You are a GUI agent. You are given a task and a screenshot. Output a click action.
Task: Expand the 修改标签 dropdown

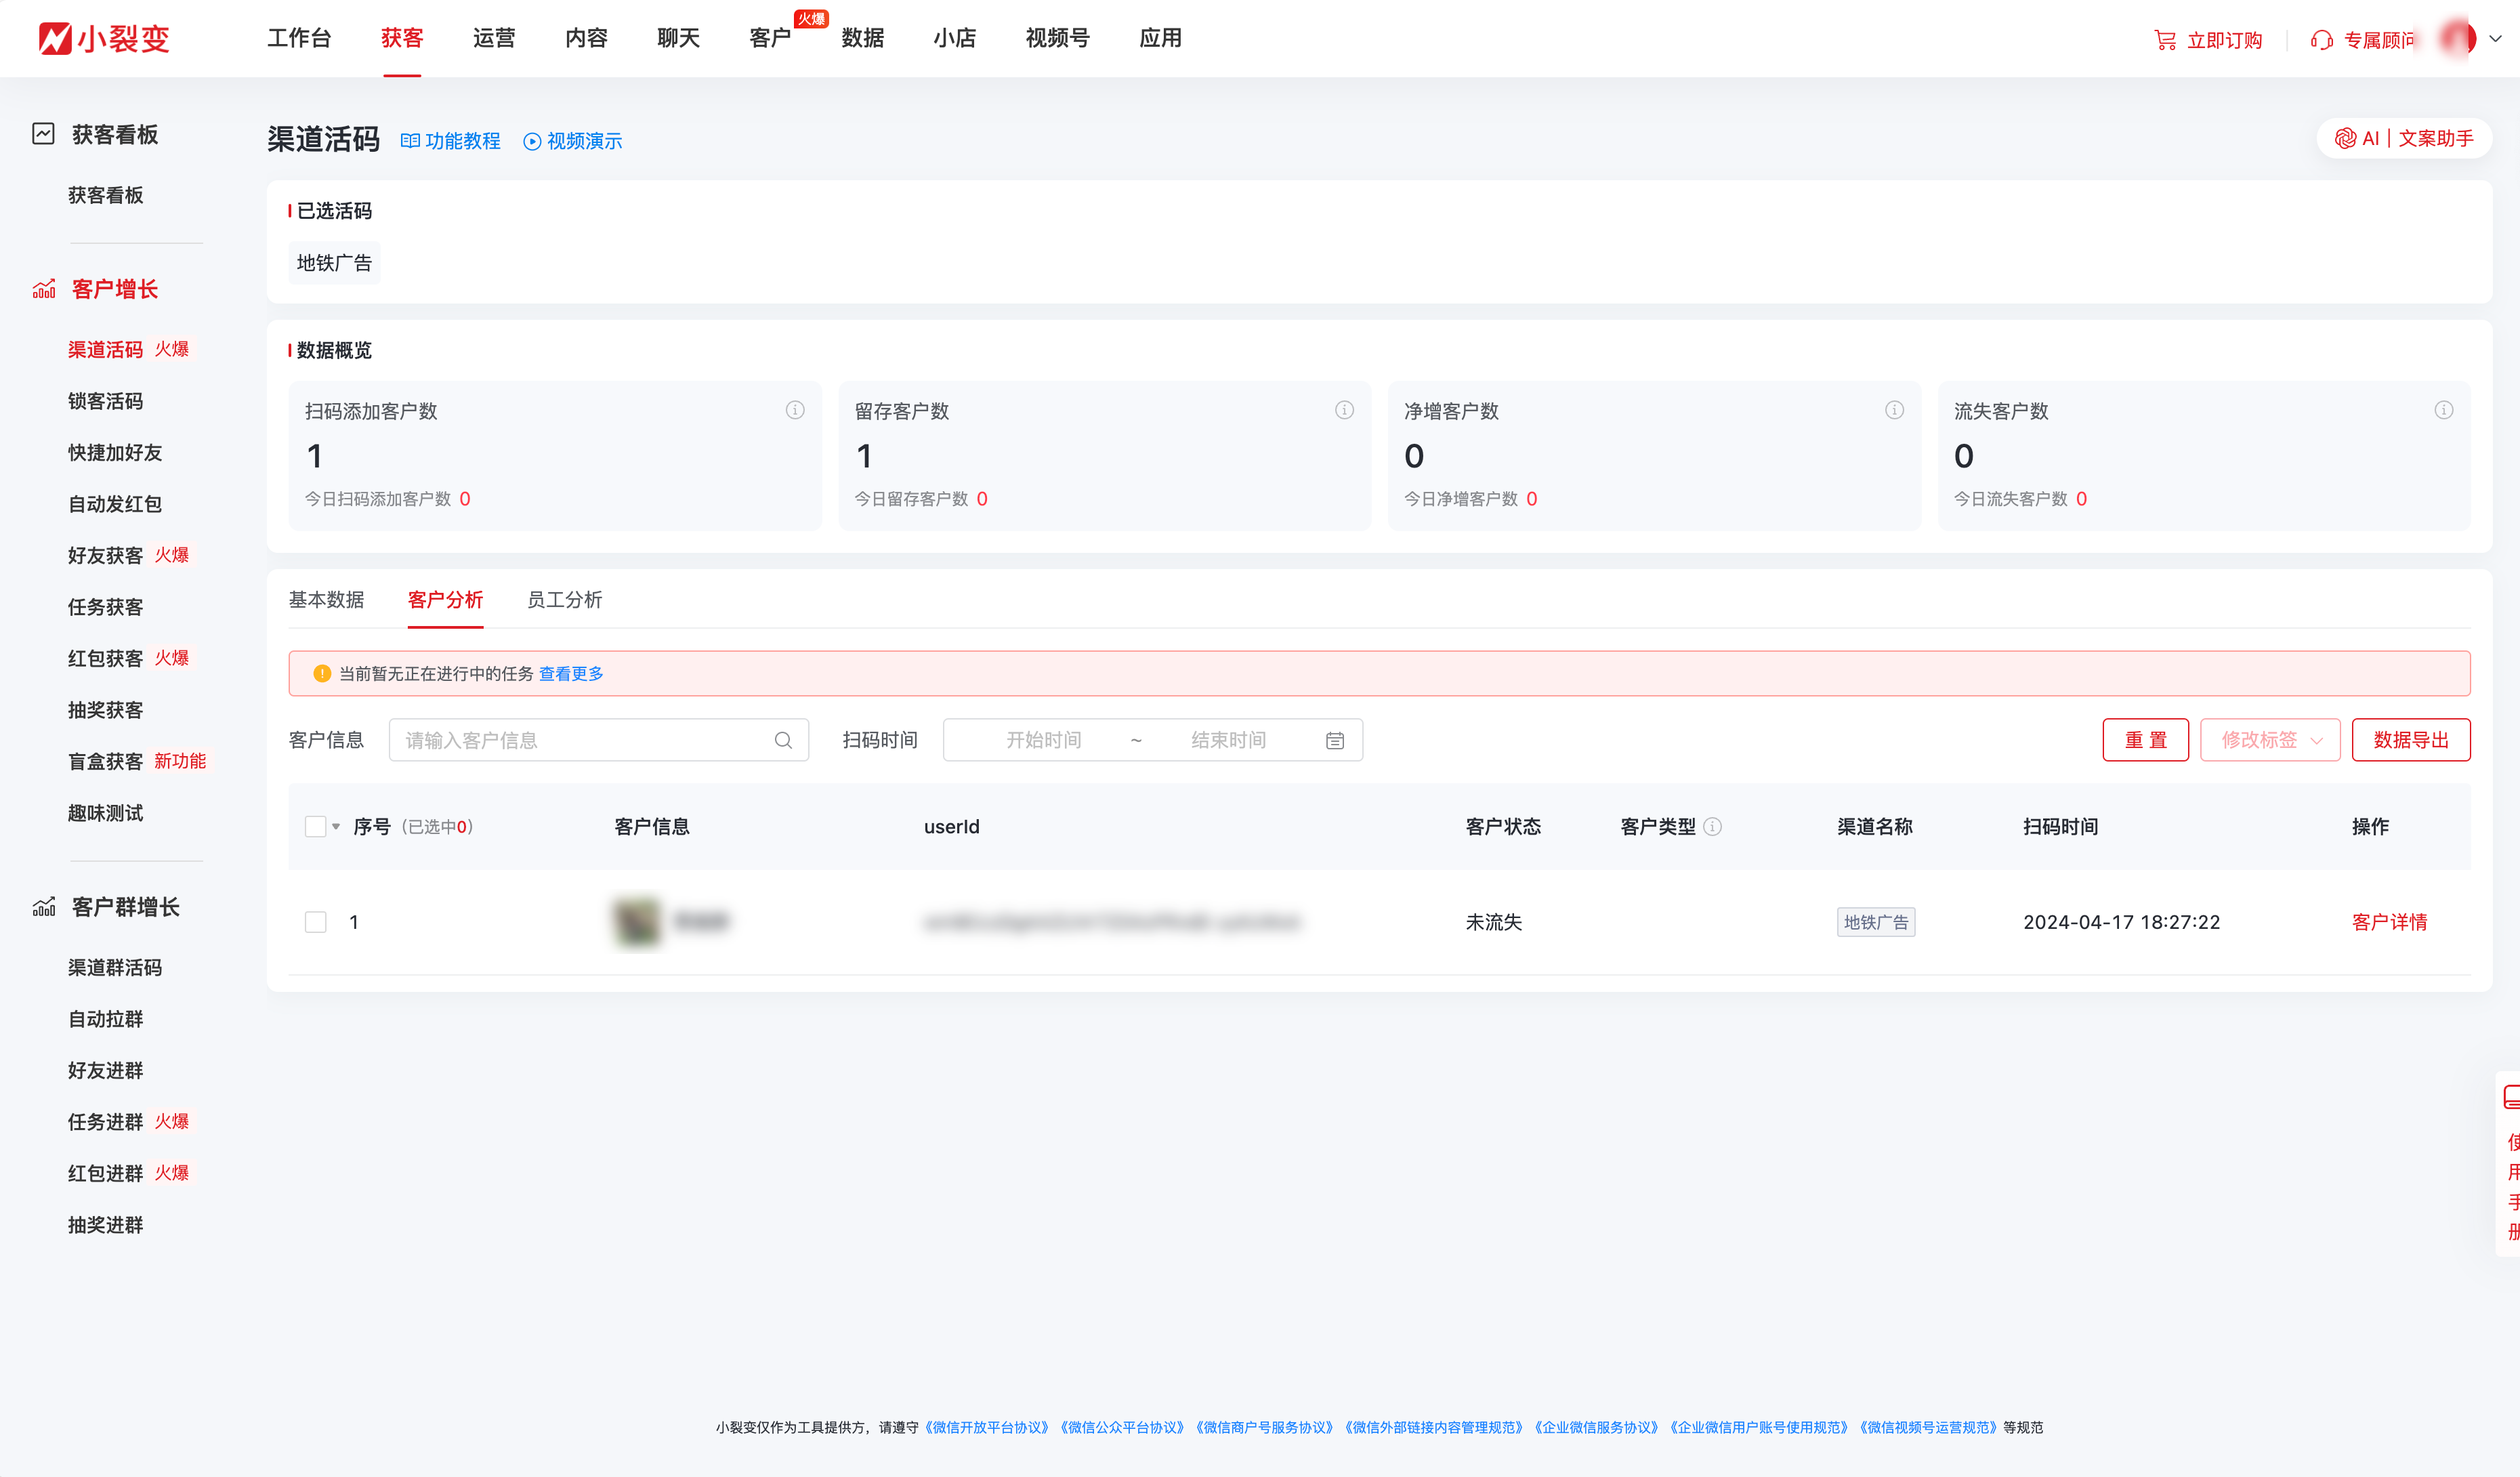(2270, 740)
